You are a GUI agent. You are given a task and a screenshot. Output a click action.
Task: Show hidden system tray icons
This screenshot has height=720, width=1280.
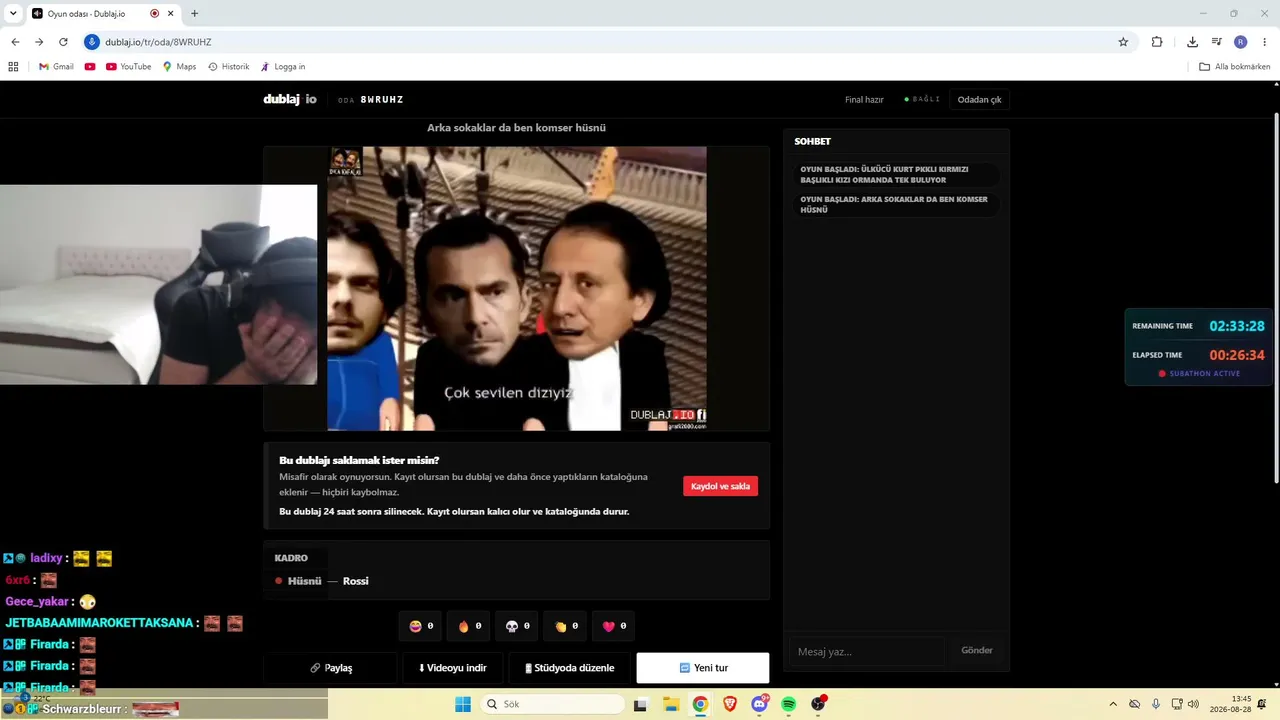1113,704
